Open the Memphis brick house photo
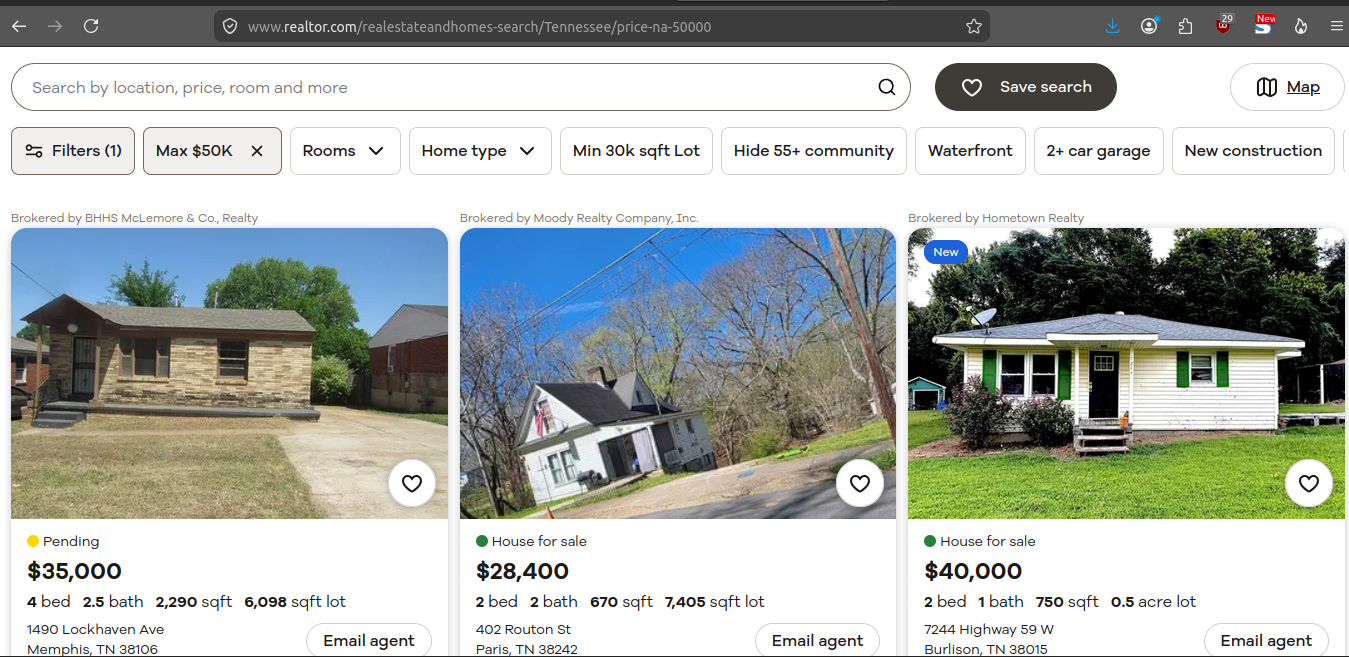 [229, 373]
